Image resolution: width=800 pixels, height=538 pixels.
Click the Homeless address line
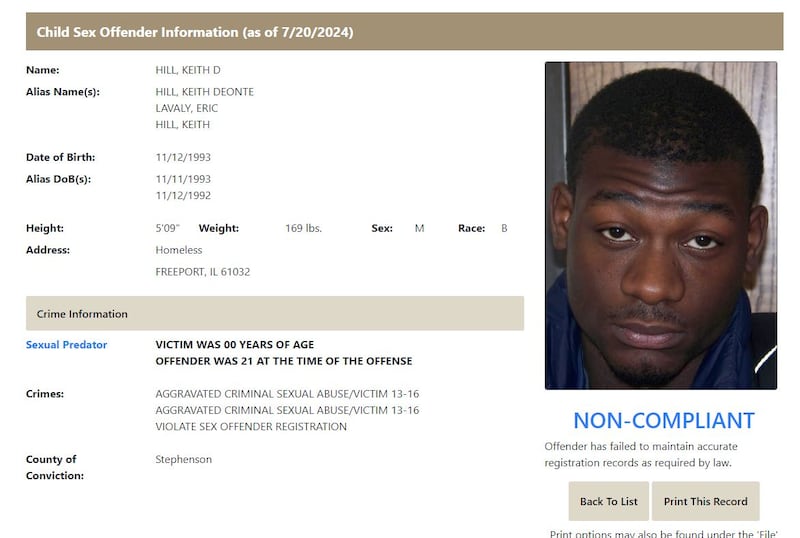pyautogui.click(x=179, y=250)
